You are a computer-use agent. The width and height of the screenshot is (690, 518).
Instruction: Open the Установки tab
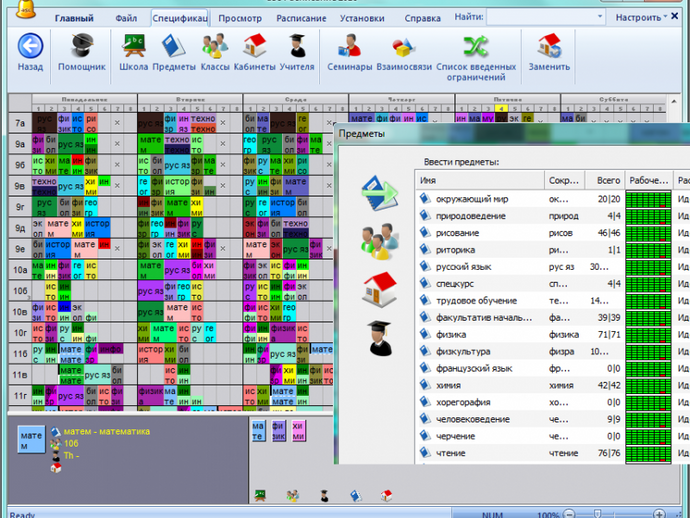click(362, 18)
